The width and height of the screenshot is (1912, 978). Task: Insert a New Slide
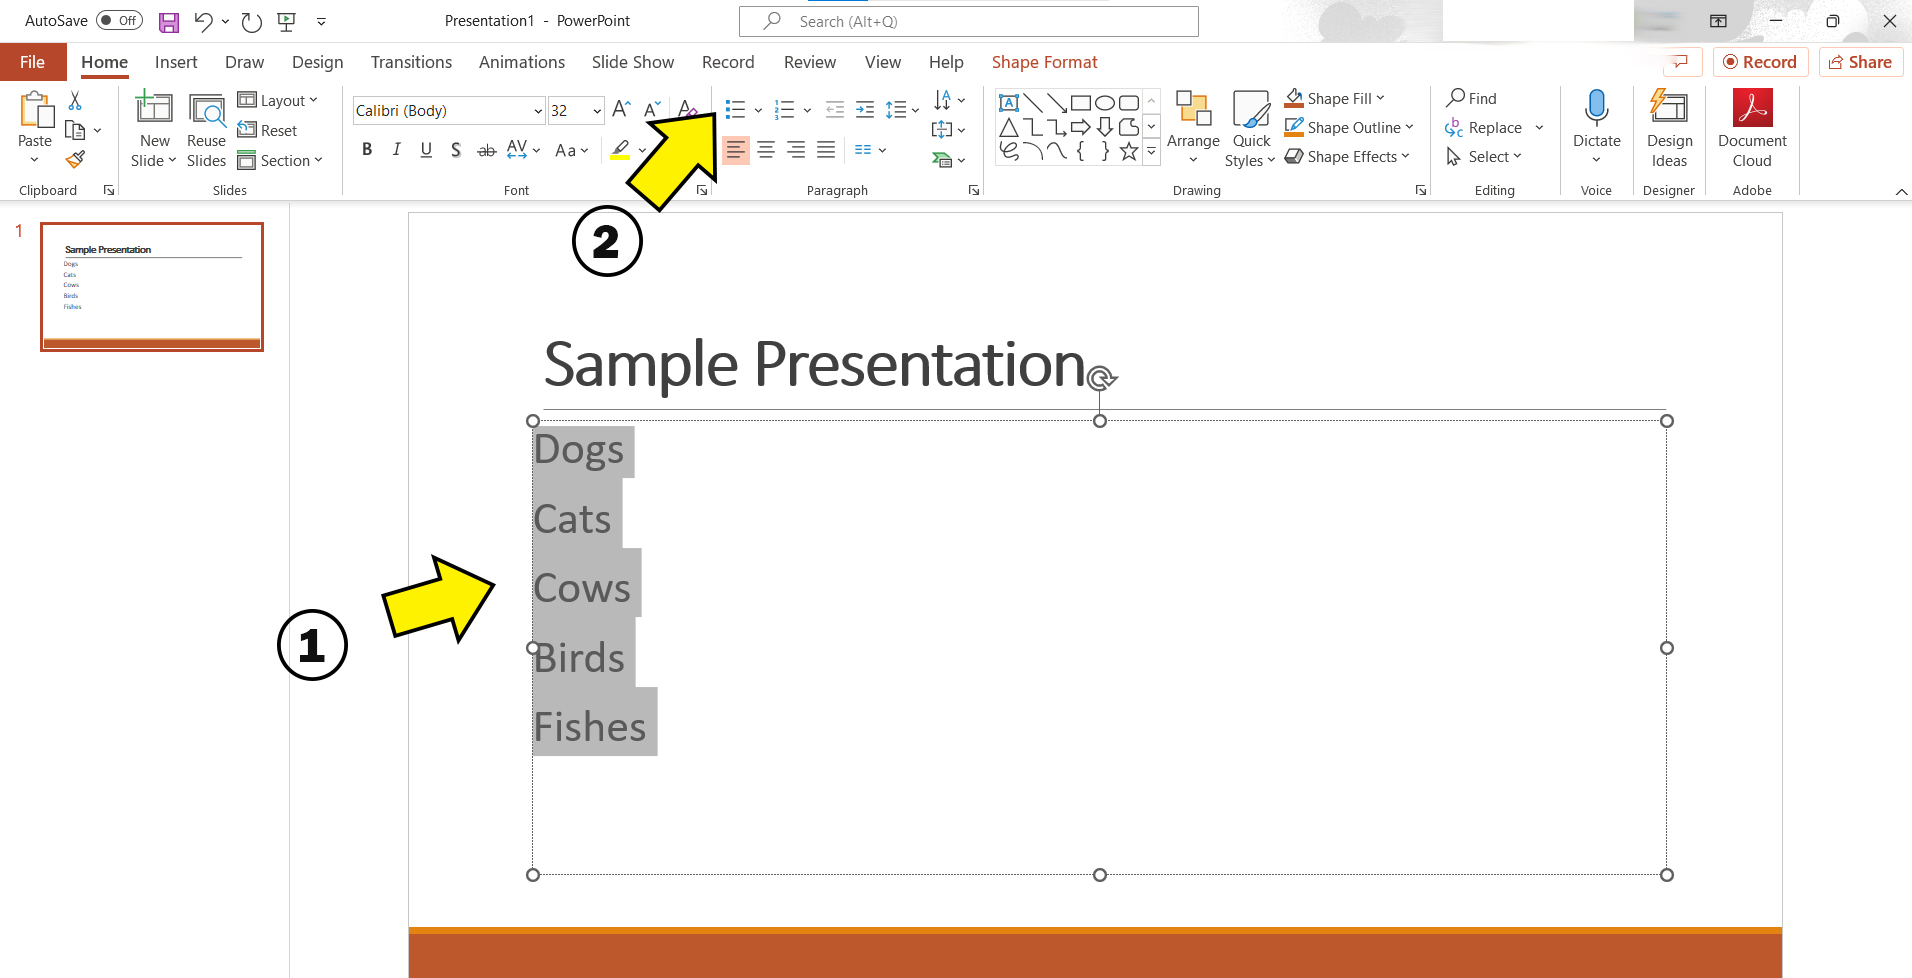pyautogui.click(x=154, y=109)
